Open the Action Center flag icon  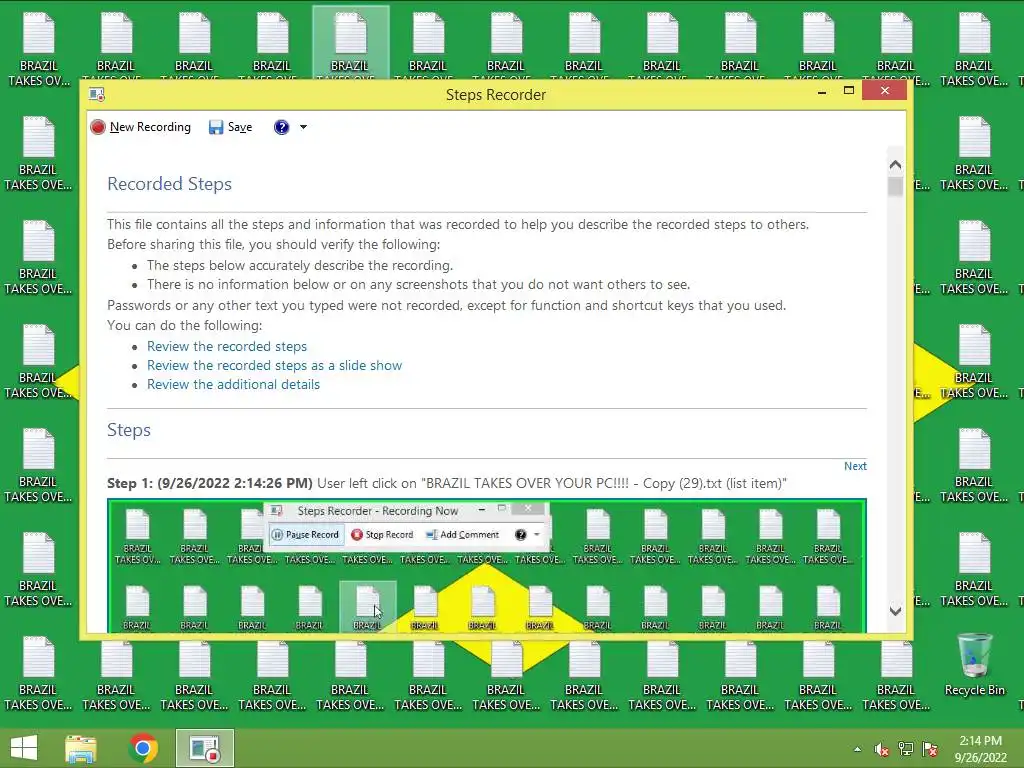tap(930, 749)
